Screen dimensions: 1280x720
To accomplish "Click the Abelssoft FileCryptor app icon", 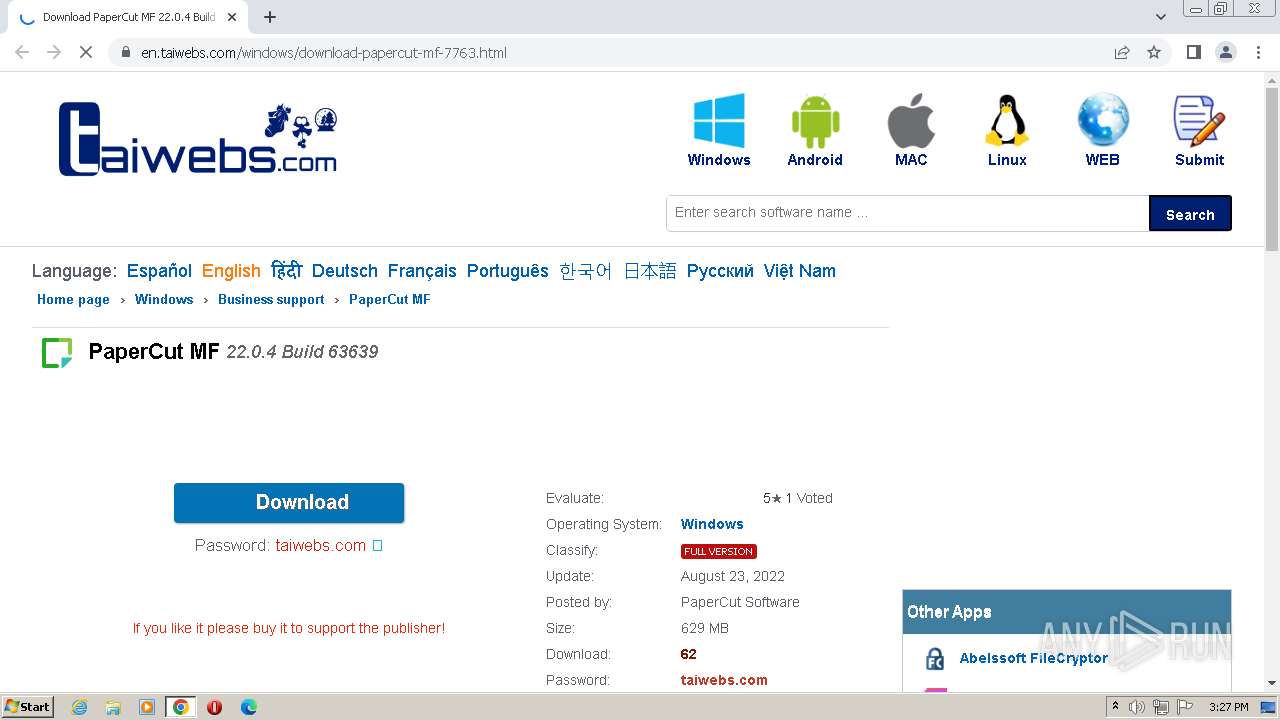I will pos(935,658).
